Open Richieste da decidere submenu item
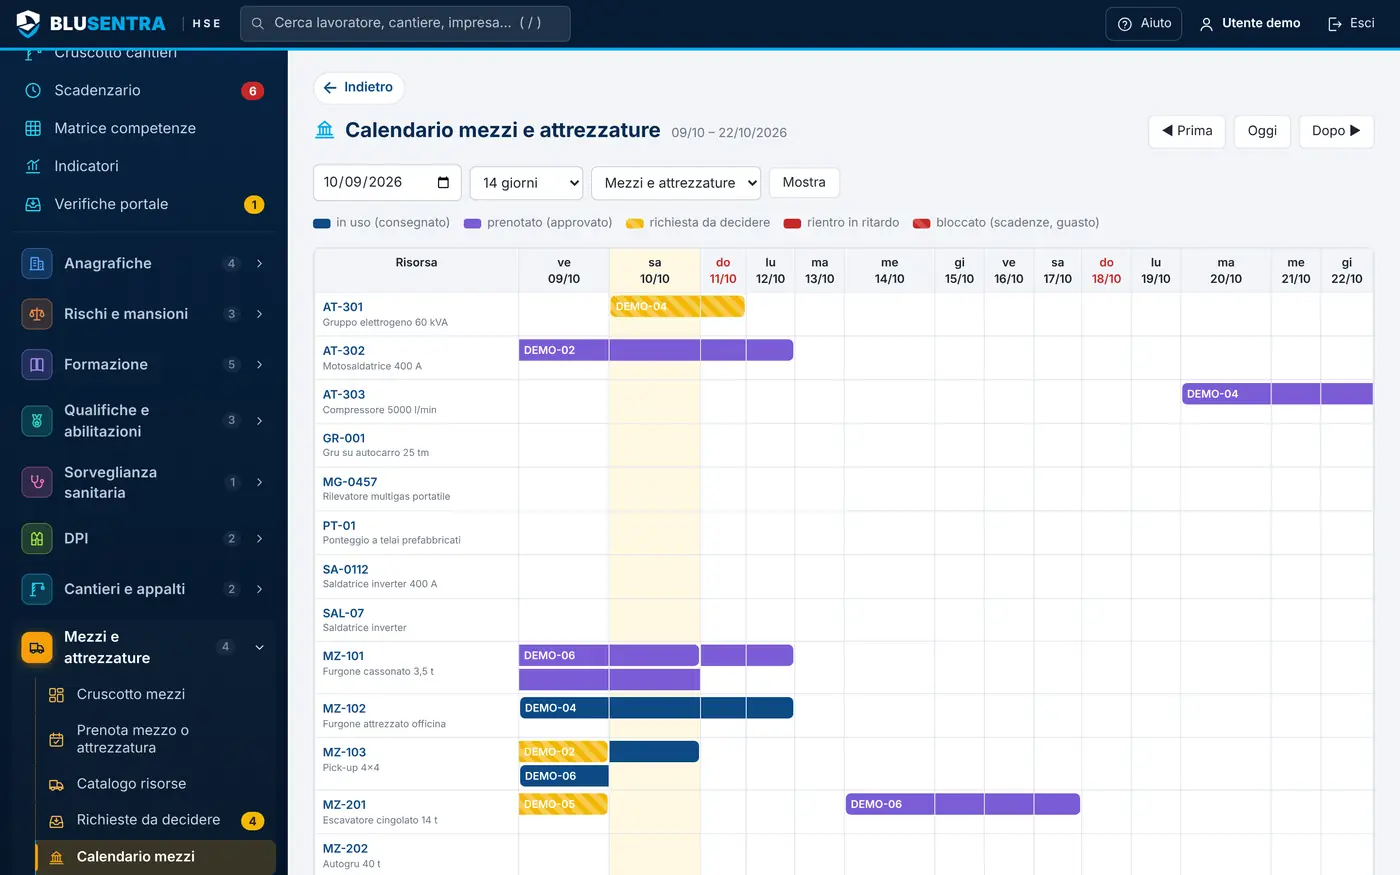The image size is (1400, 875). (x=156, y=820)
